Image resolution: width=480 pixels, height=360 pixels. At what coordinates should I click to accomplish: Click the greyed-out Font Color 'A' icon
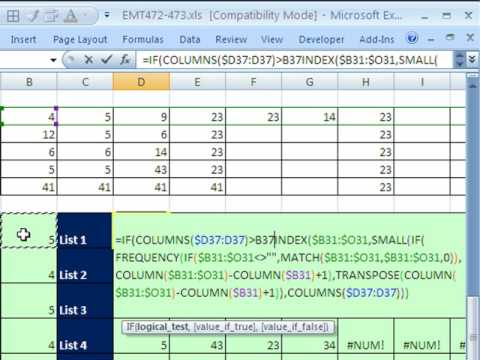(x=71, y=15)
